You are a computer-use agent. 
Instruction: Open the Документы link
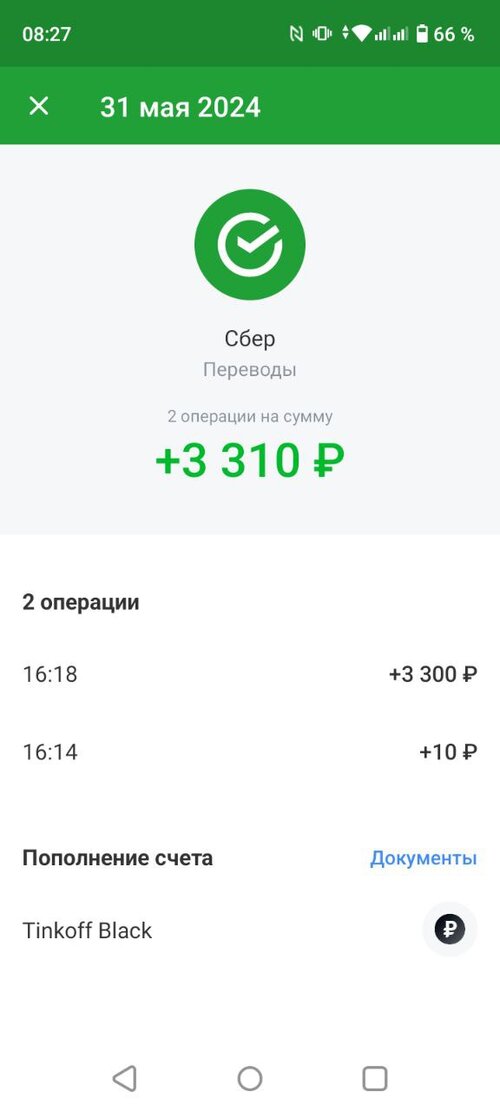[x=423, y=858]
